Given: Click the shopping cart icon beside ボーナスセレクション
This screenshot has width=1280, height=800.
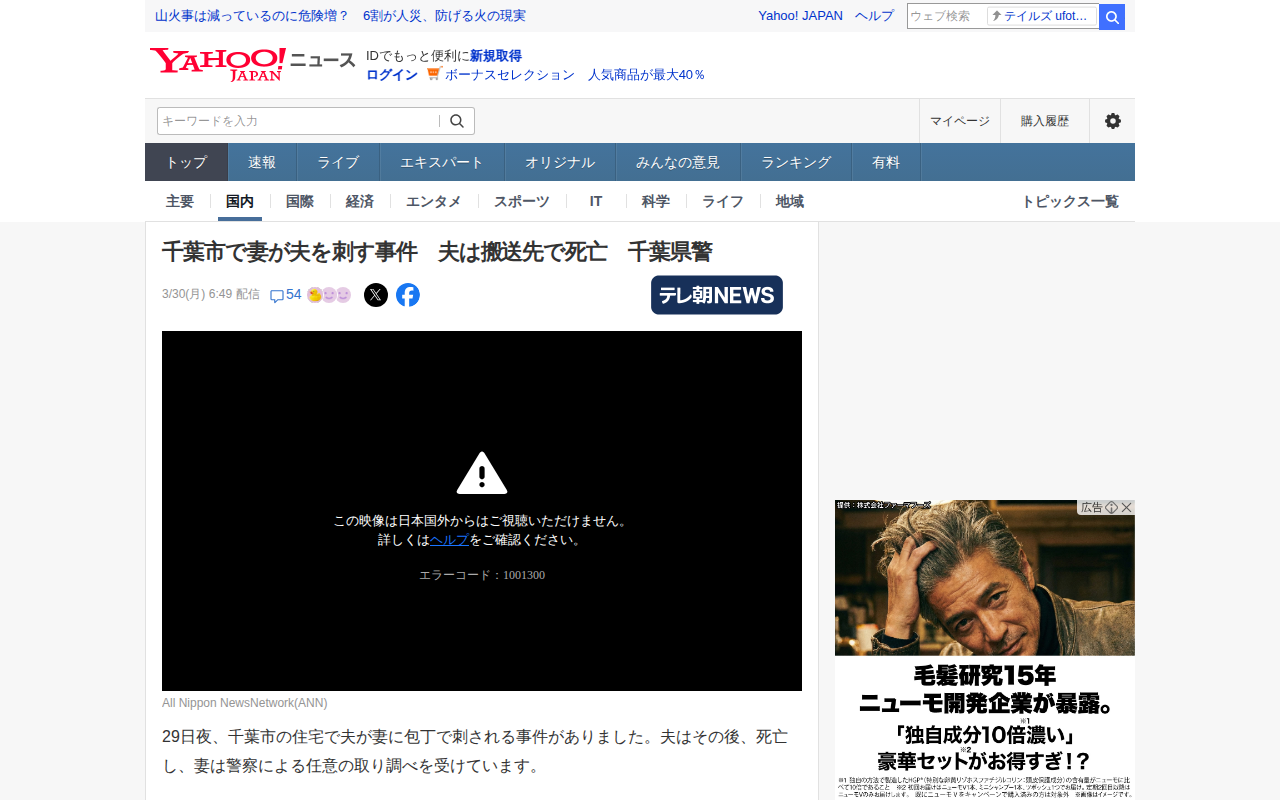Looking at the screenshot, I should (x=434, y=74).
